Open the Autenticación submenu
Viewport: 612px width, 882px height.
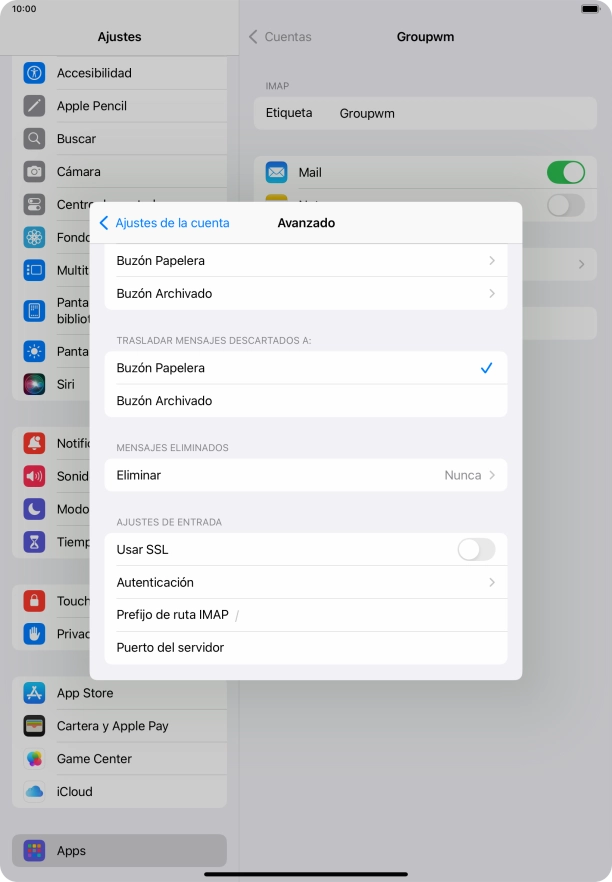305,582
